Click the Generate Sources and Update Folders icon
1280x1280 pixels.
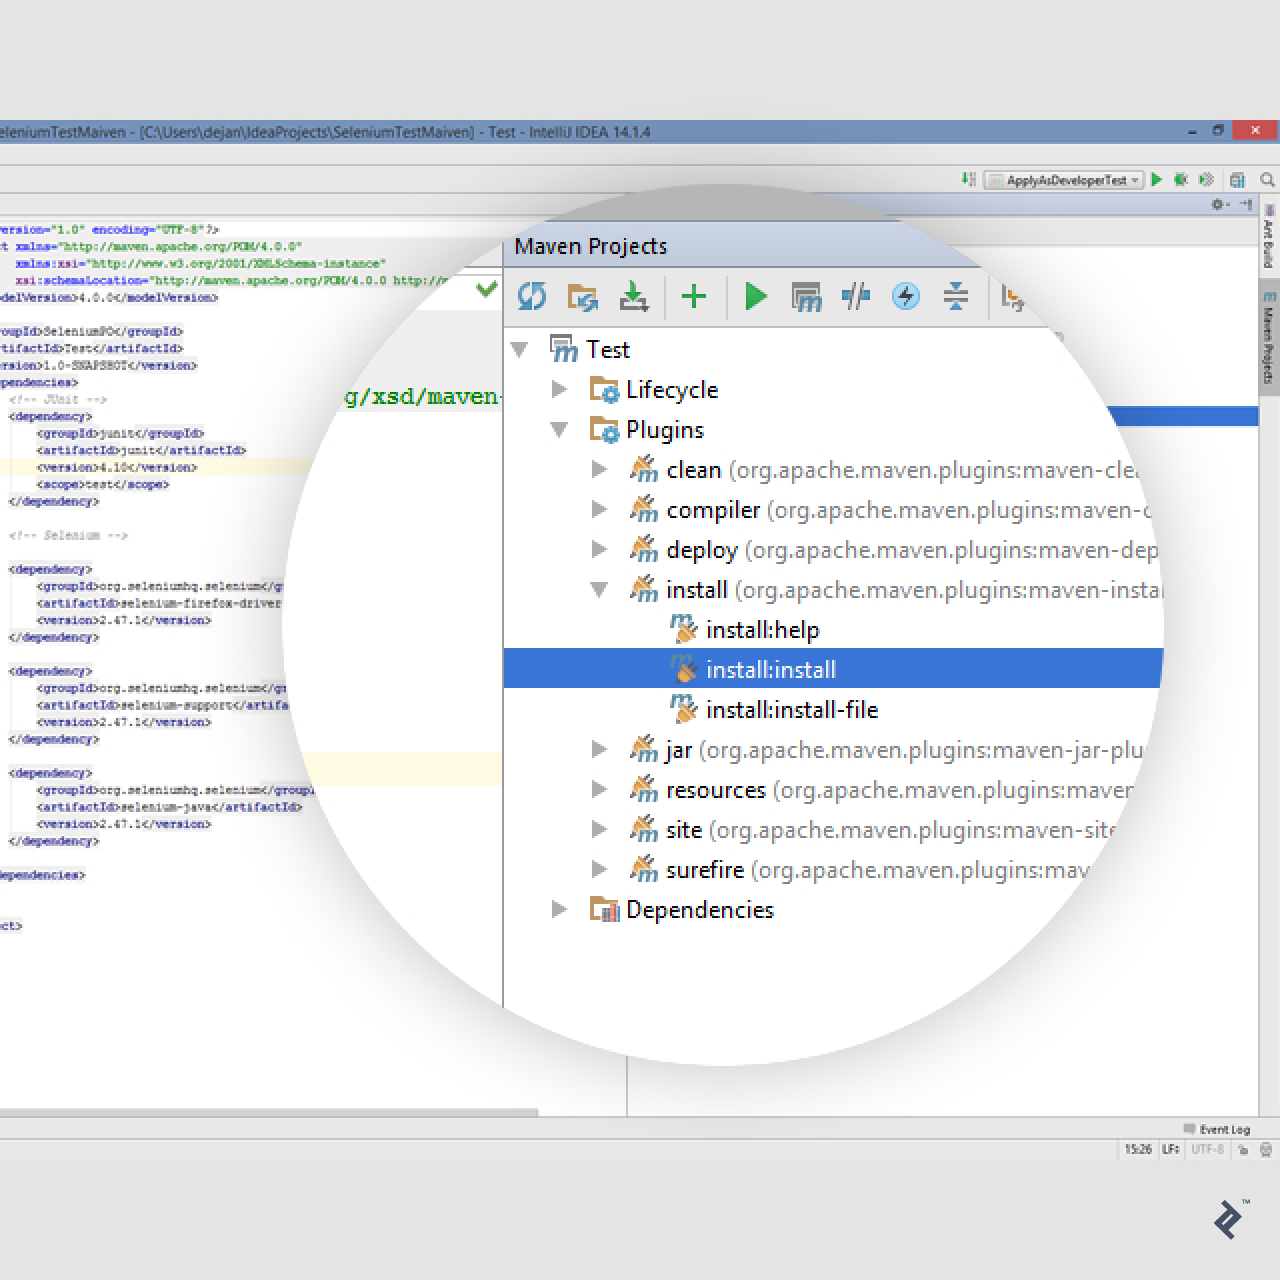pyautogui.click(x=582, y=297)
